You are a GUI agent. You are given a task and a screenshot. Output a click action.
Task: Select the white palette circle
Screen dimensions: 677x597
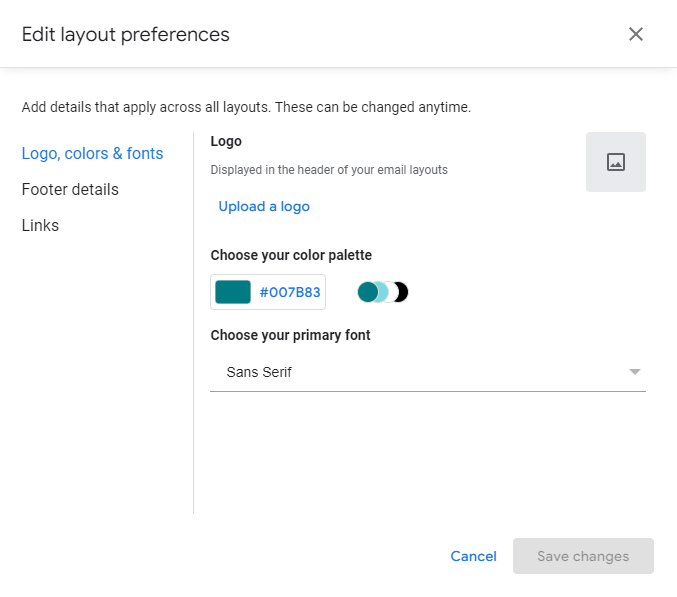pyautogui.click(x=391, y=292)
